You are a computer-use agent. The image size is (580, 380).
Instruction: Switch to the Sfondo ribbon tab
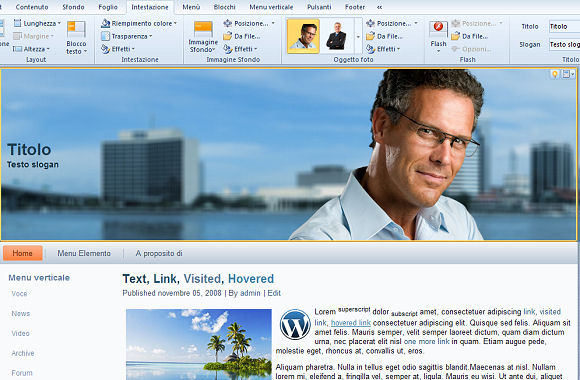73,7
